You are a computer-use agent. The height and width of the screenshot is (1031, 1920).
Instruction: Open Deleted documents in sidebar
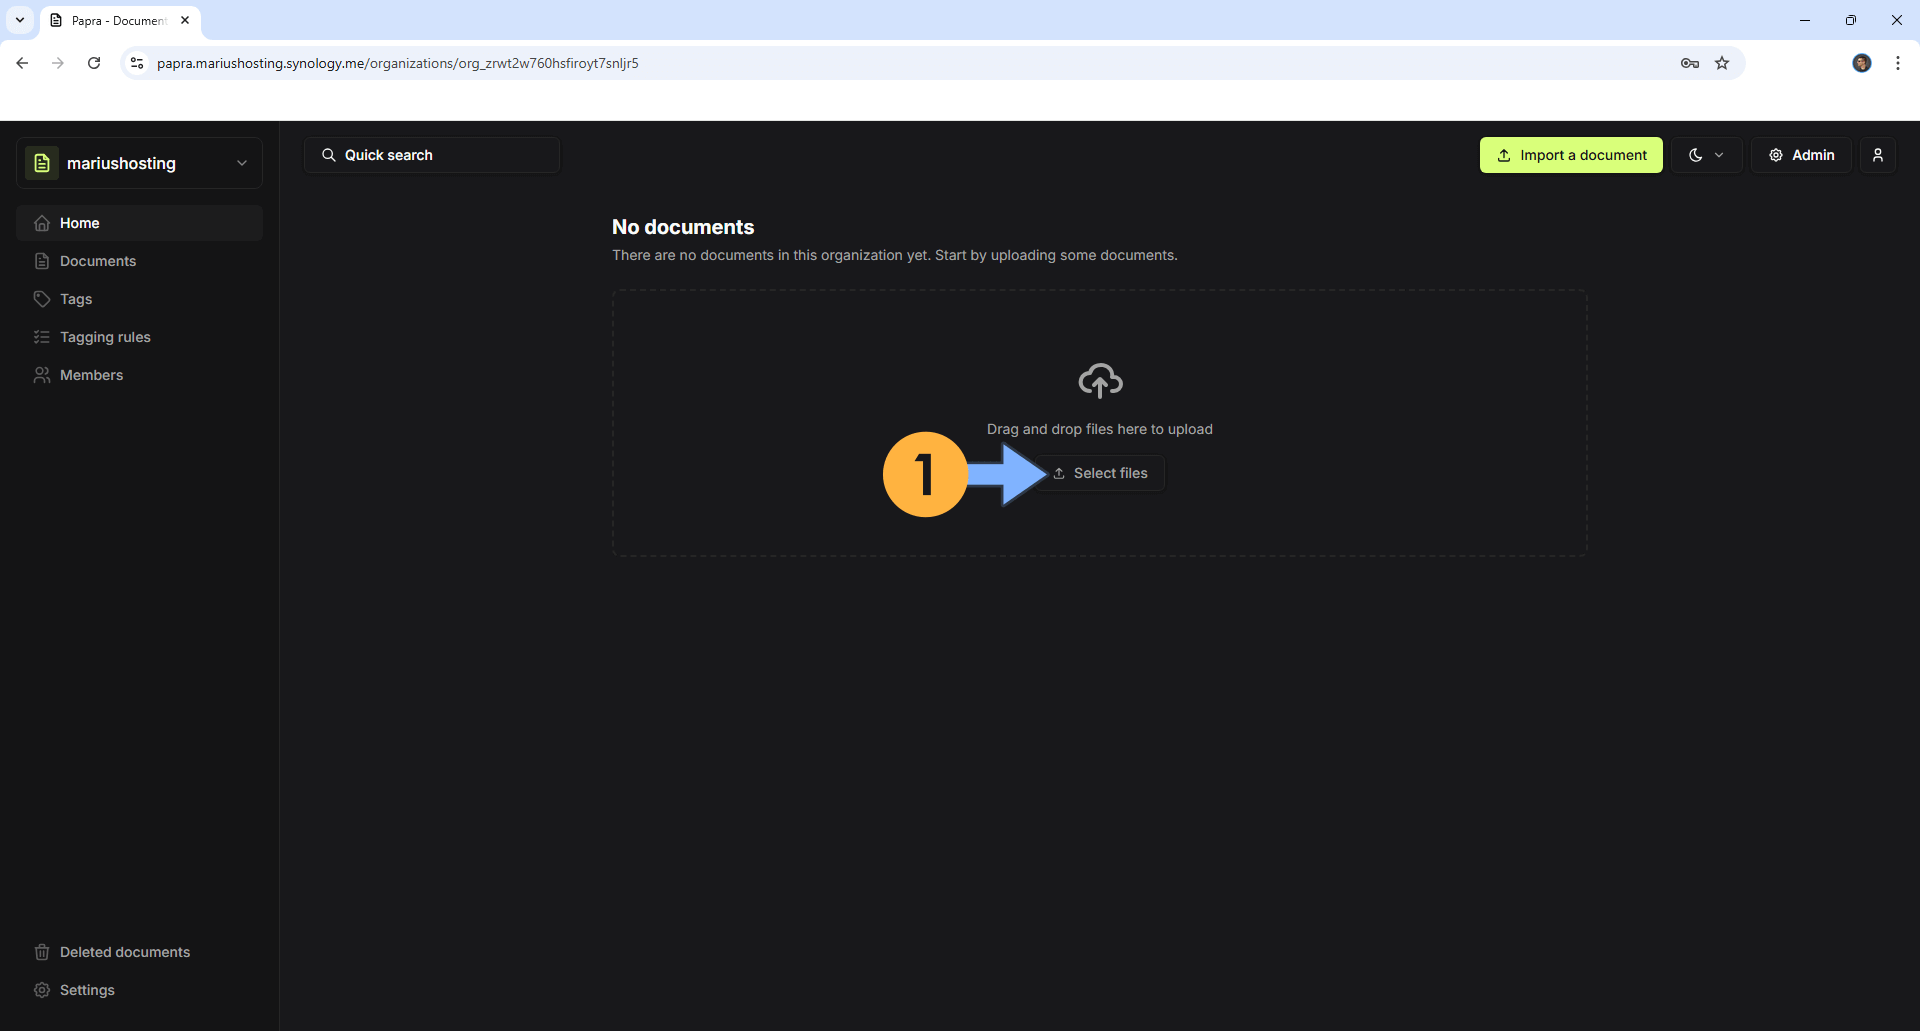(125, 952)
